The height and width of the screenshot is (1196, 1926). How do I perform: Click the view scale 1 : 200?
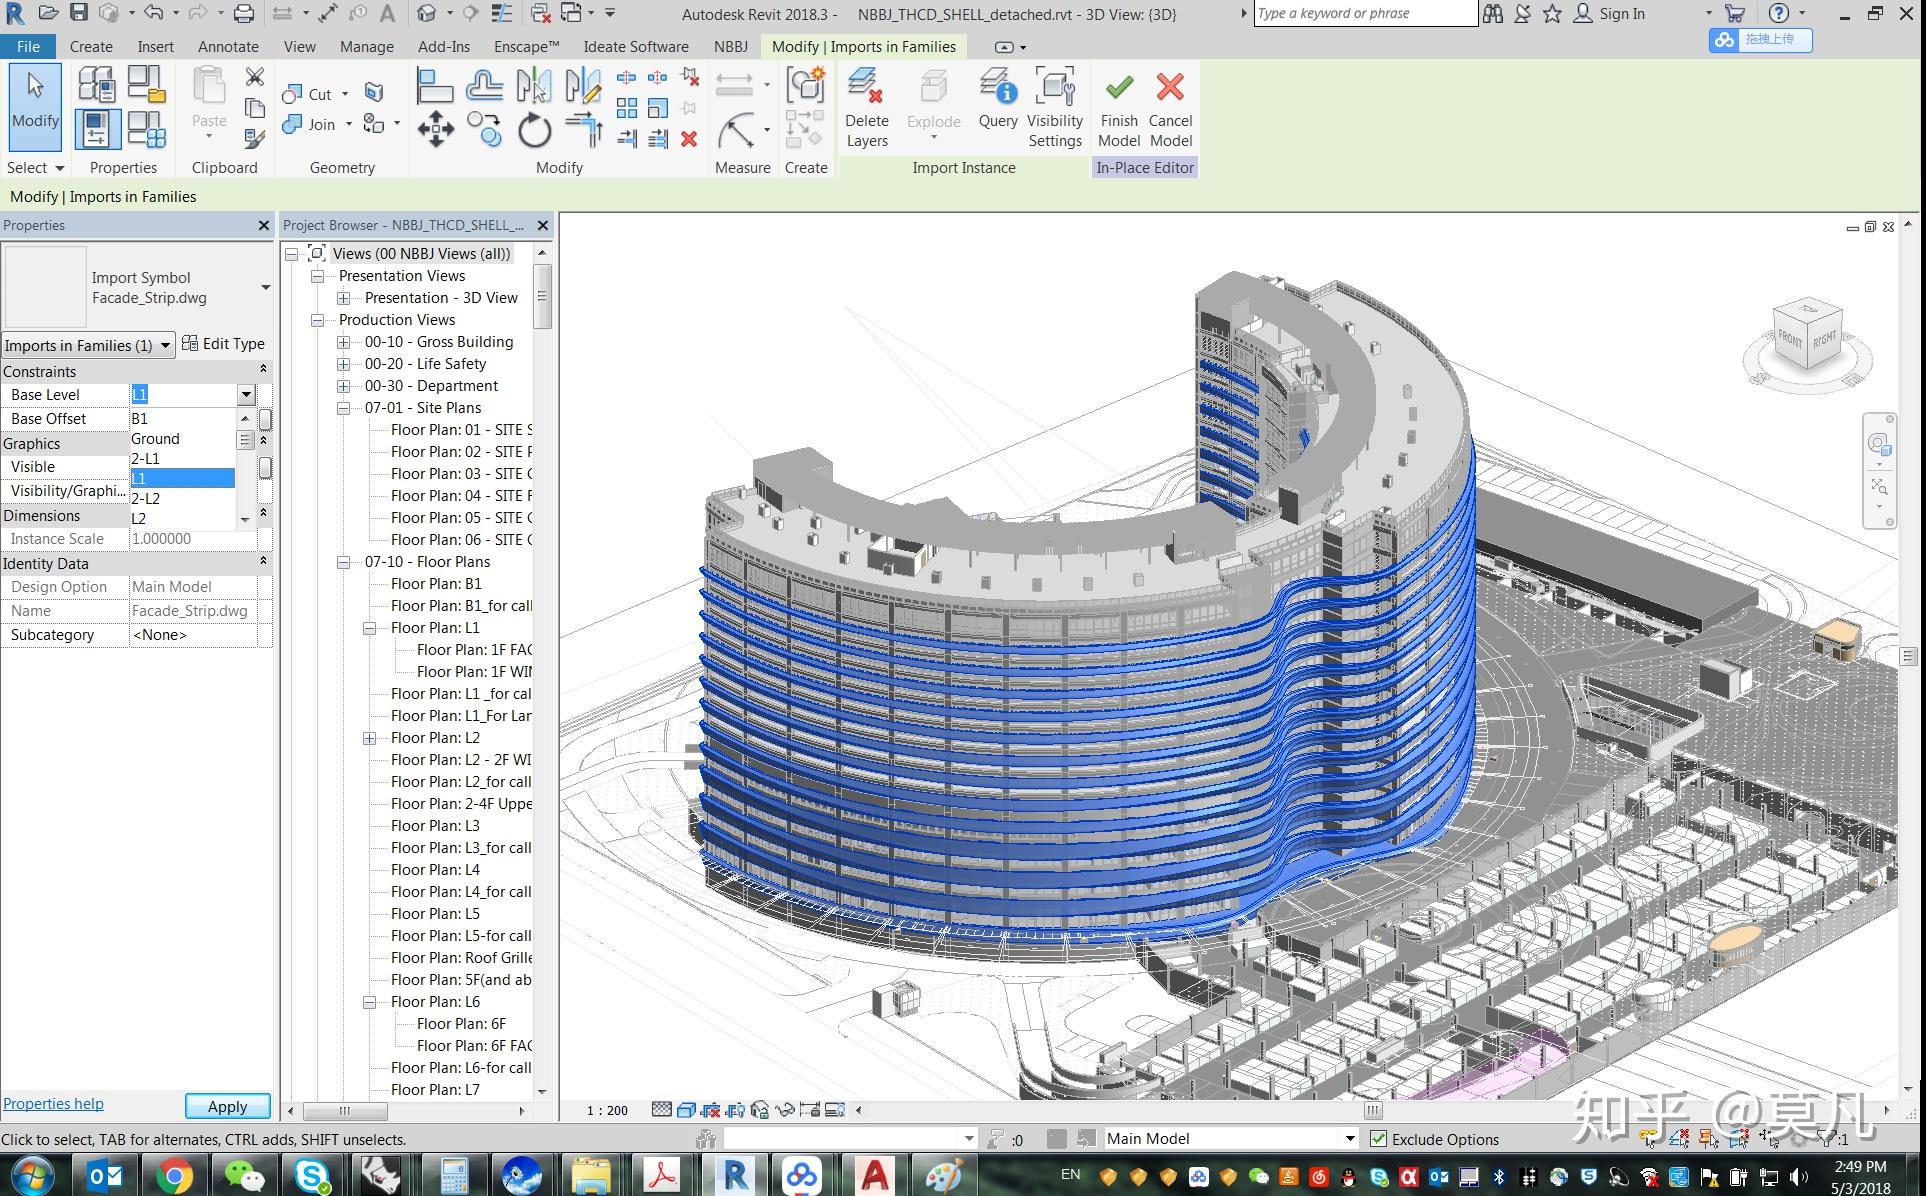click(x=607, y=1110)
